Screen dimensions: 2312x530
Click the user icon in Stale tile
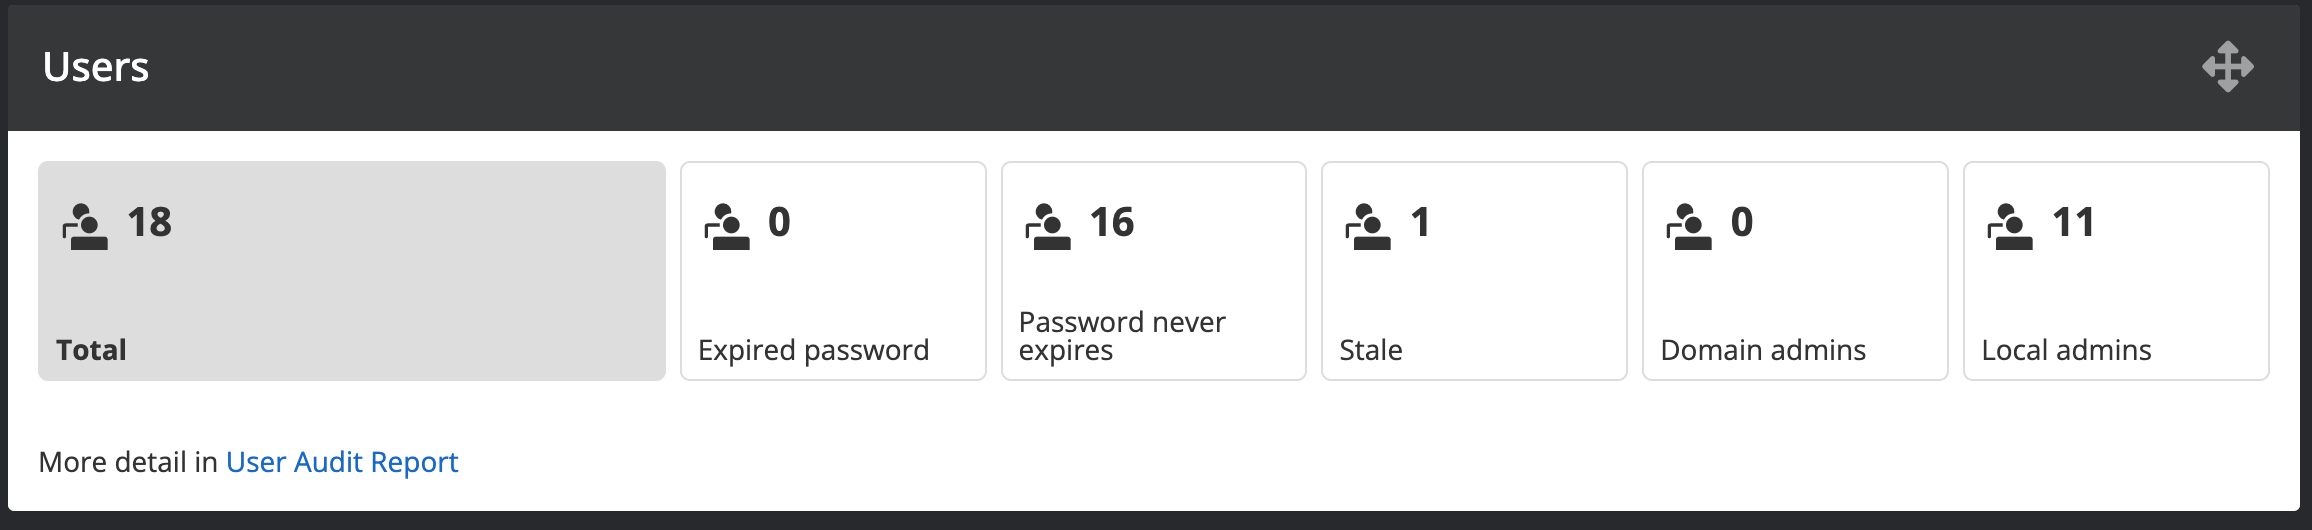coord(1368,226)
